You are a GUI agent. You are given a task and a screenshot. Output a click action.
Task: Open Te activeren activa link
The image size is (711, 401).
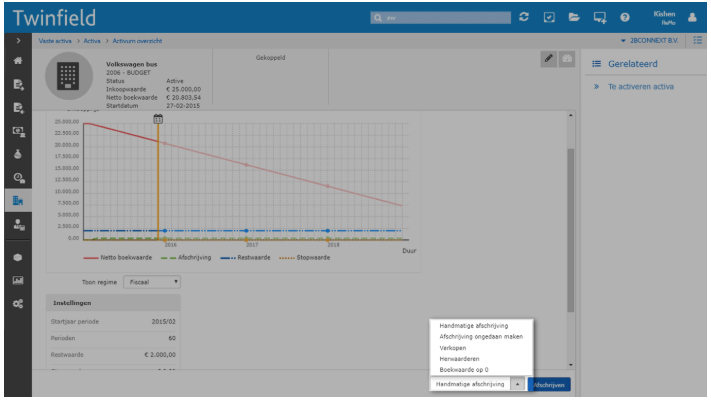(640, 87)
